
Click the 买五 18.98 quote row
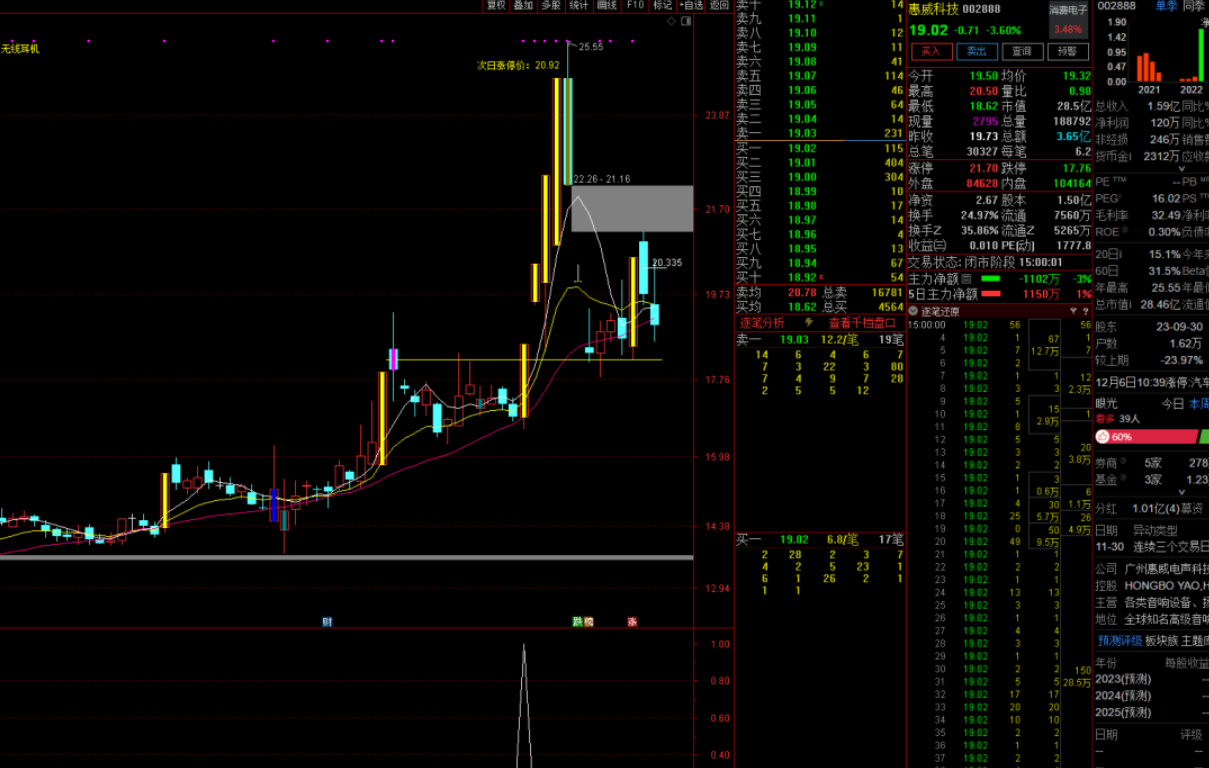pos(820,205)
